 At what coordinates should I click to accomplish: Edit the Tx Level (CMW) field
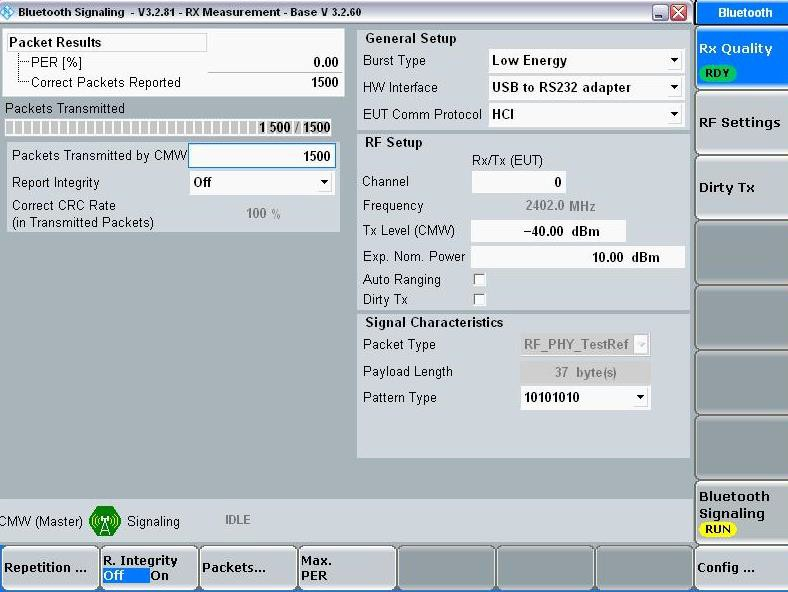click(x=548, y=231)
